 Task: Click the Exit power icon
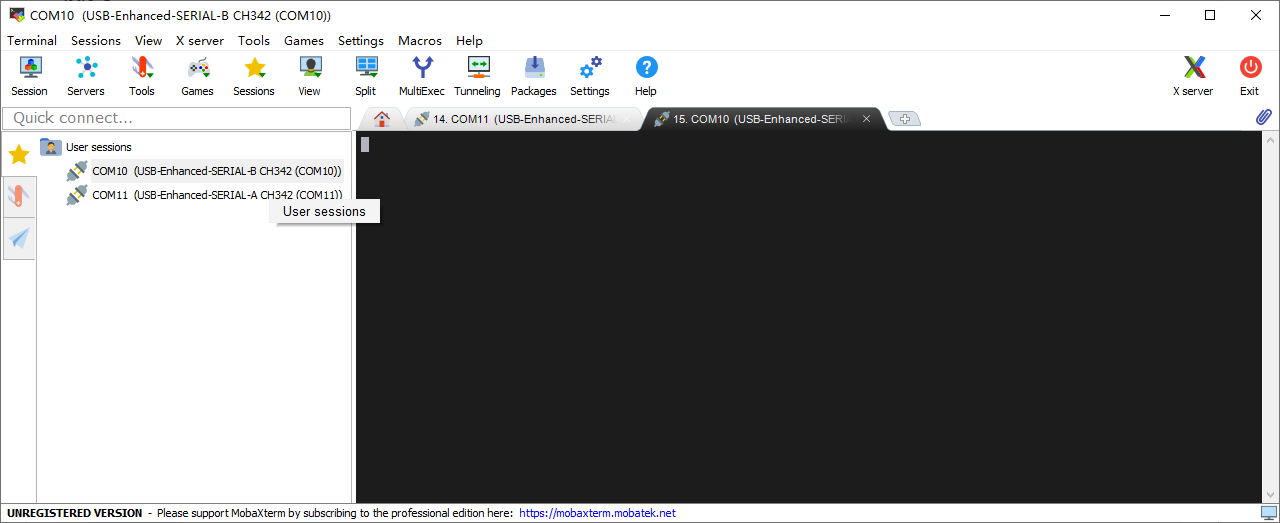click(x=1250, y=76)
